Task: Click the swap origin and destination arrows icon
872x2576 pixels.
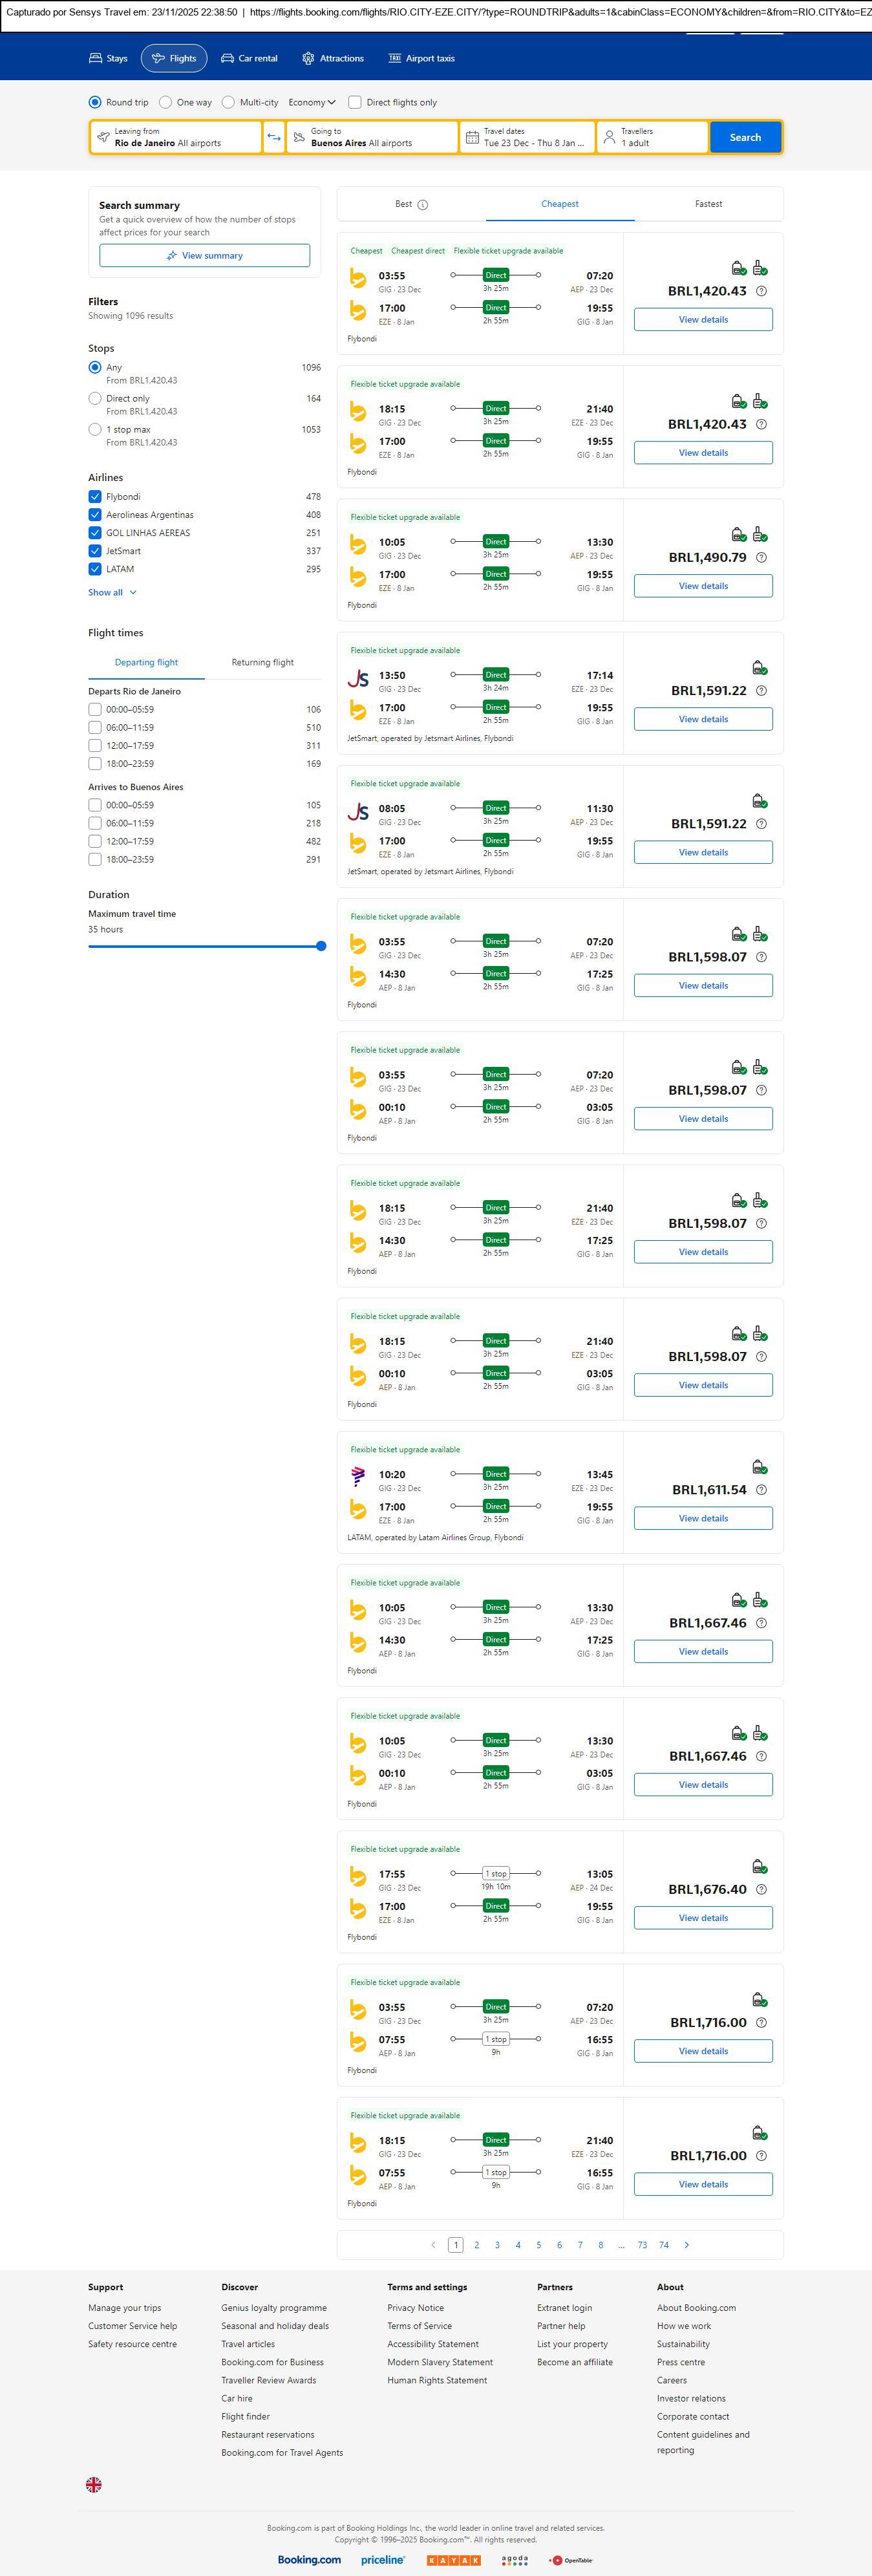Action: (x=274, y=137)
